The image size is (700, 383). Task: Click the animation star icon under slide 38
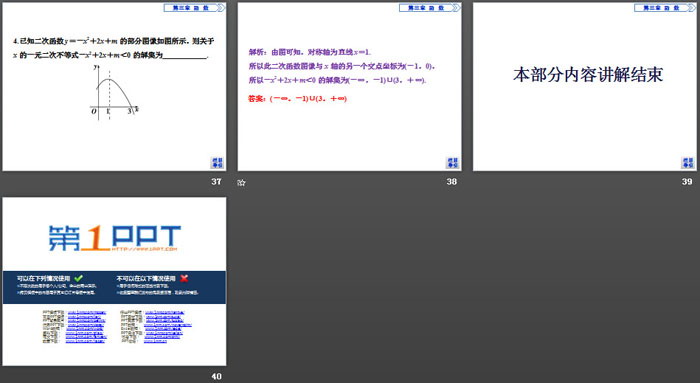tap(242, 182)
